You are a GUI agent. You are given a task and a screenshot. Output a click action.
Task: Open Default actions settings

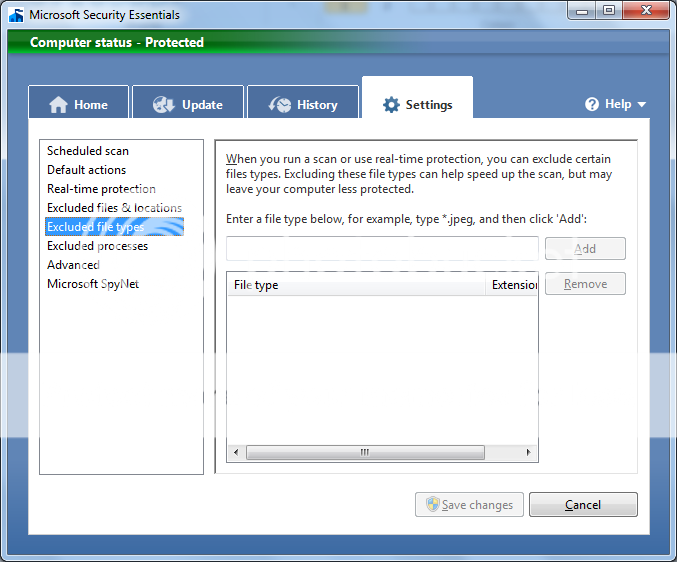[86, 170]
